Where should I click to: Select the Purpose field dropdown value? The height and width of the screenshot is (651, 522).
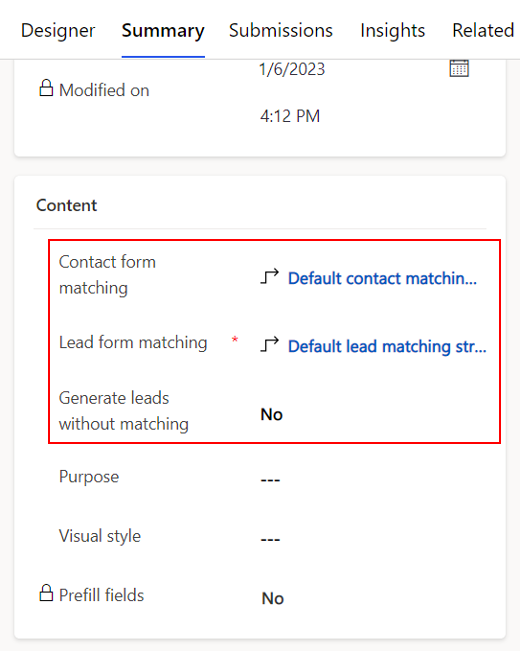tap(270, 480)
